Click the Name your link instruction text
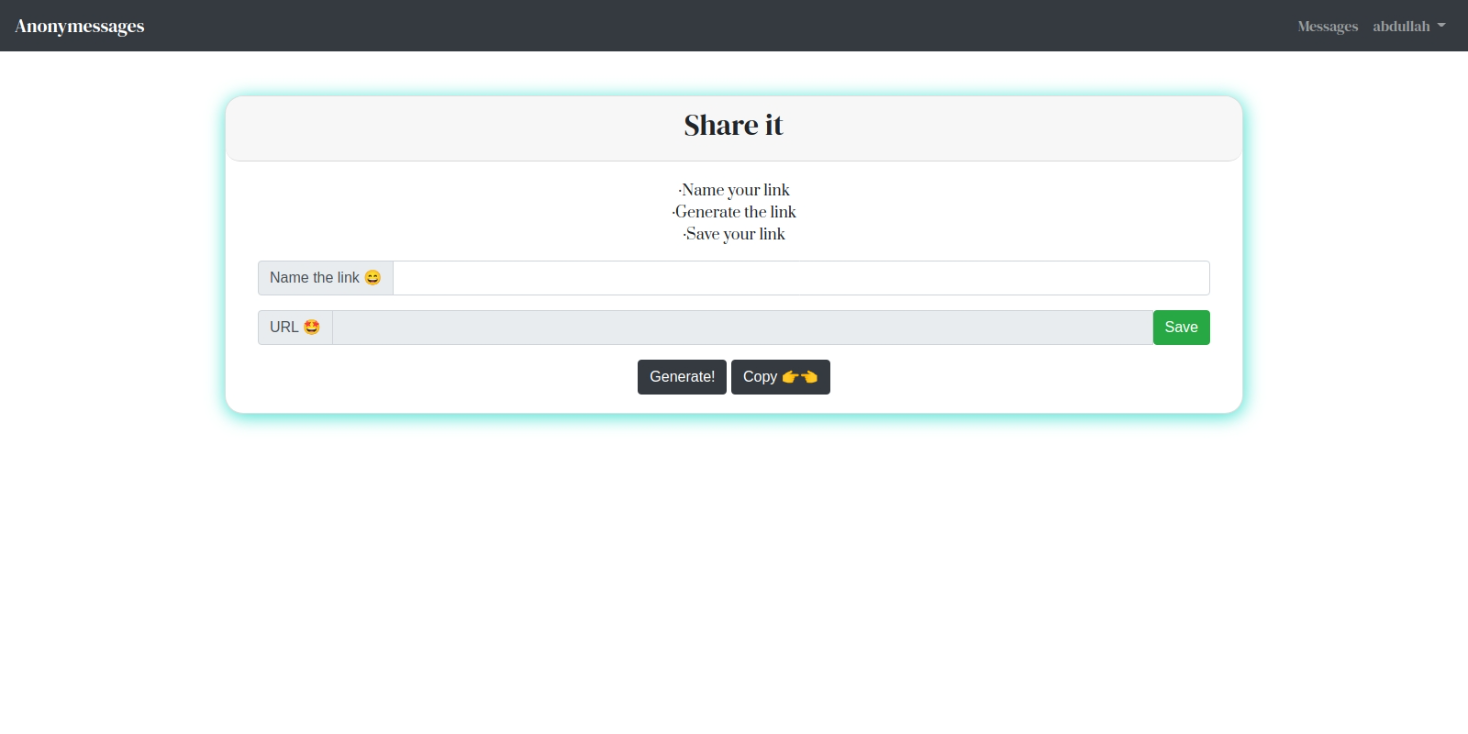This screenshot has width=1468, height=734. [734, 189]
